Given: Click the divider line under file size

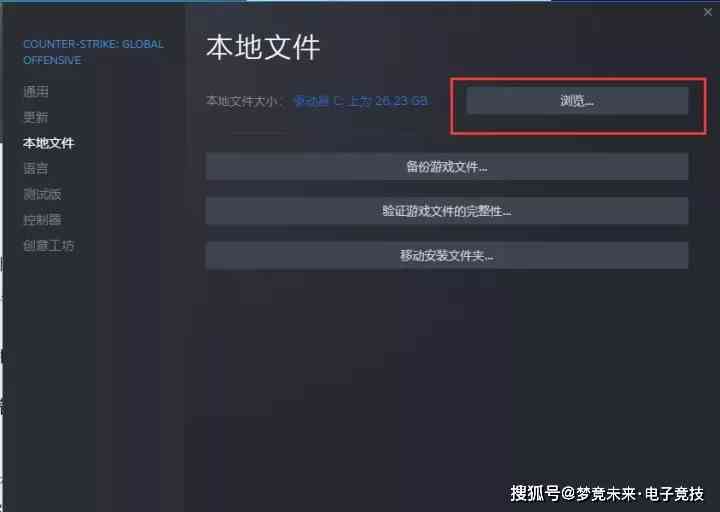Looking at the screenshot, I should click(x=259, y=134).
